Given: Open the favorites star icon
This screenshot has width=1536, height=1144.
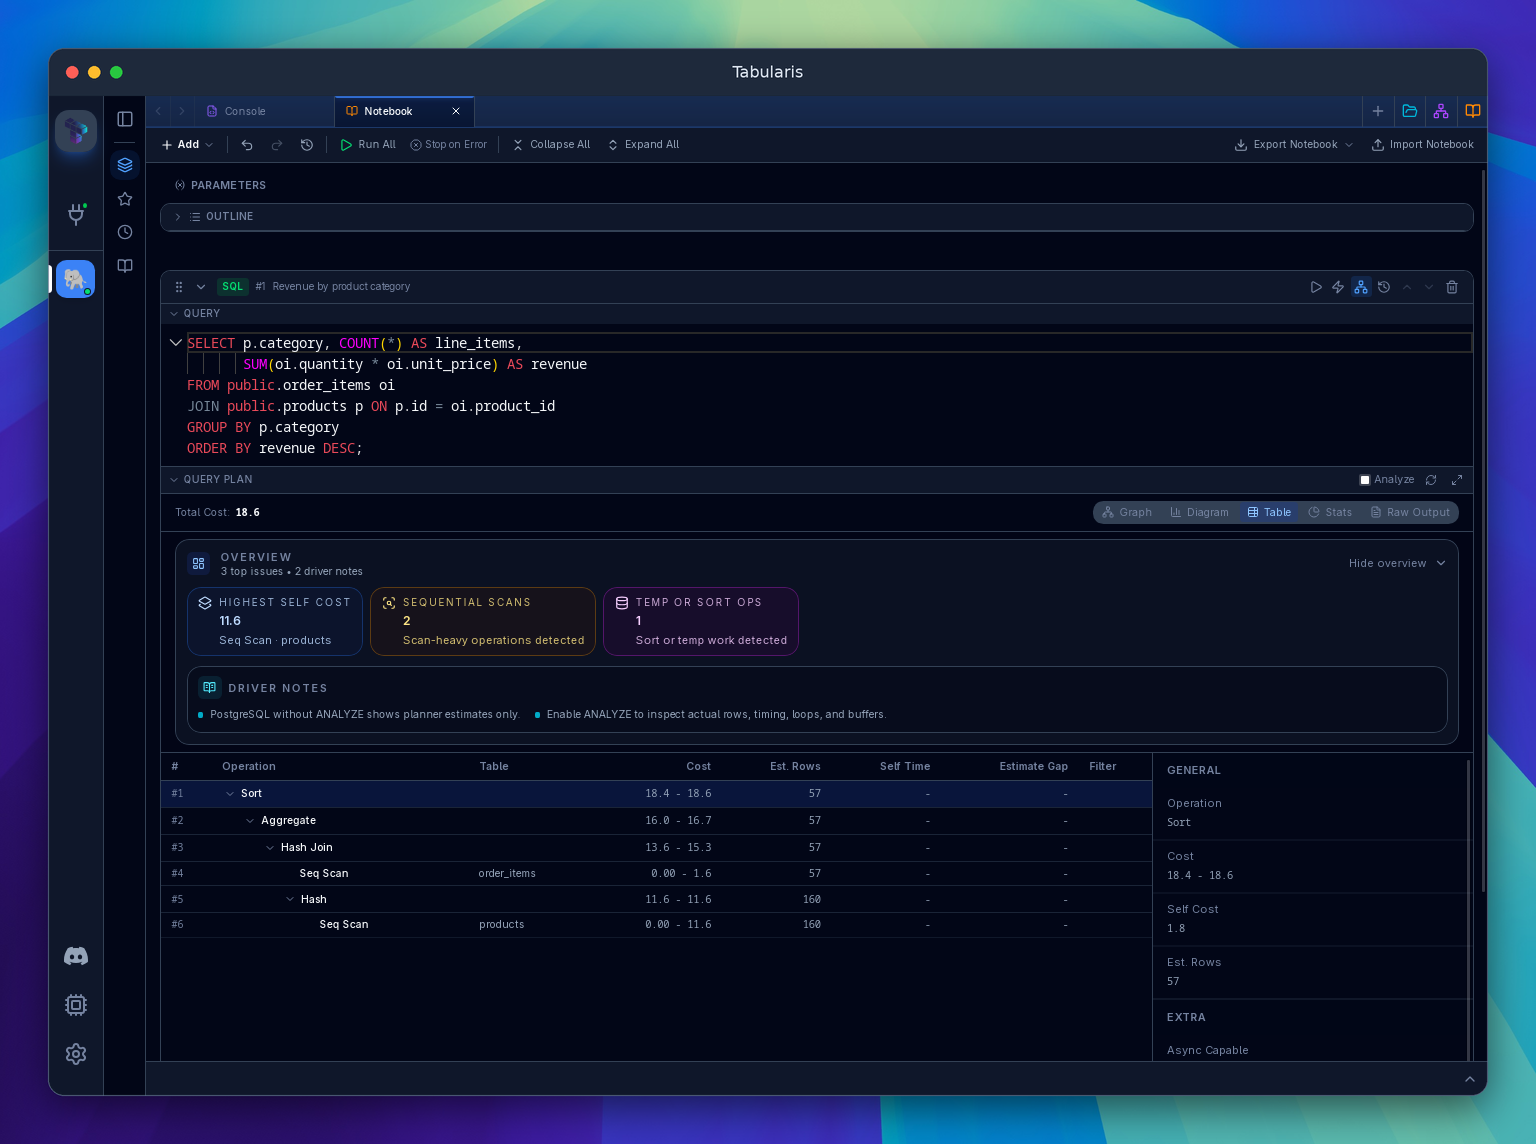Looking at the screenshot, I should pyautogui.click(x=125, y=199).
